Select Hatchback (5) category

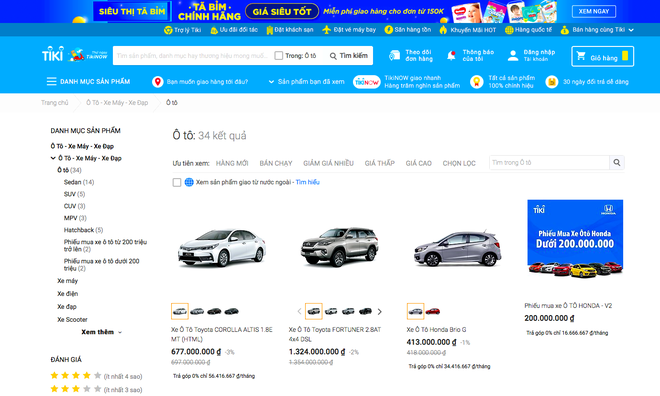pyautogui.click(x=83, y=230)
